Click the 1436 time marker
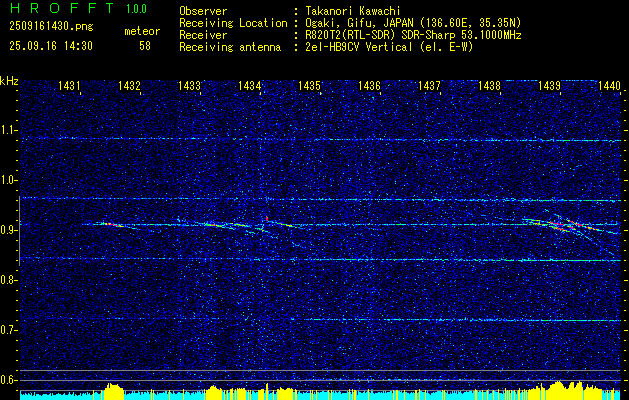 pyautogui.click(x=369, y=85)
